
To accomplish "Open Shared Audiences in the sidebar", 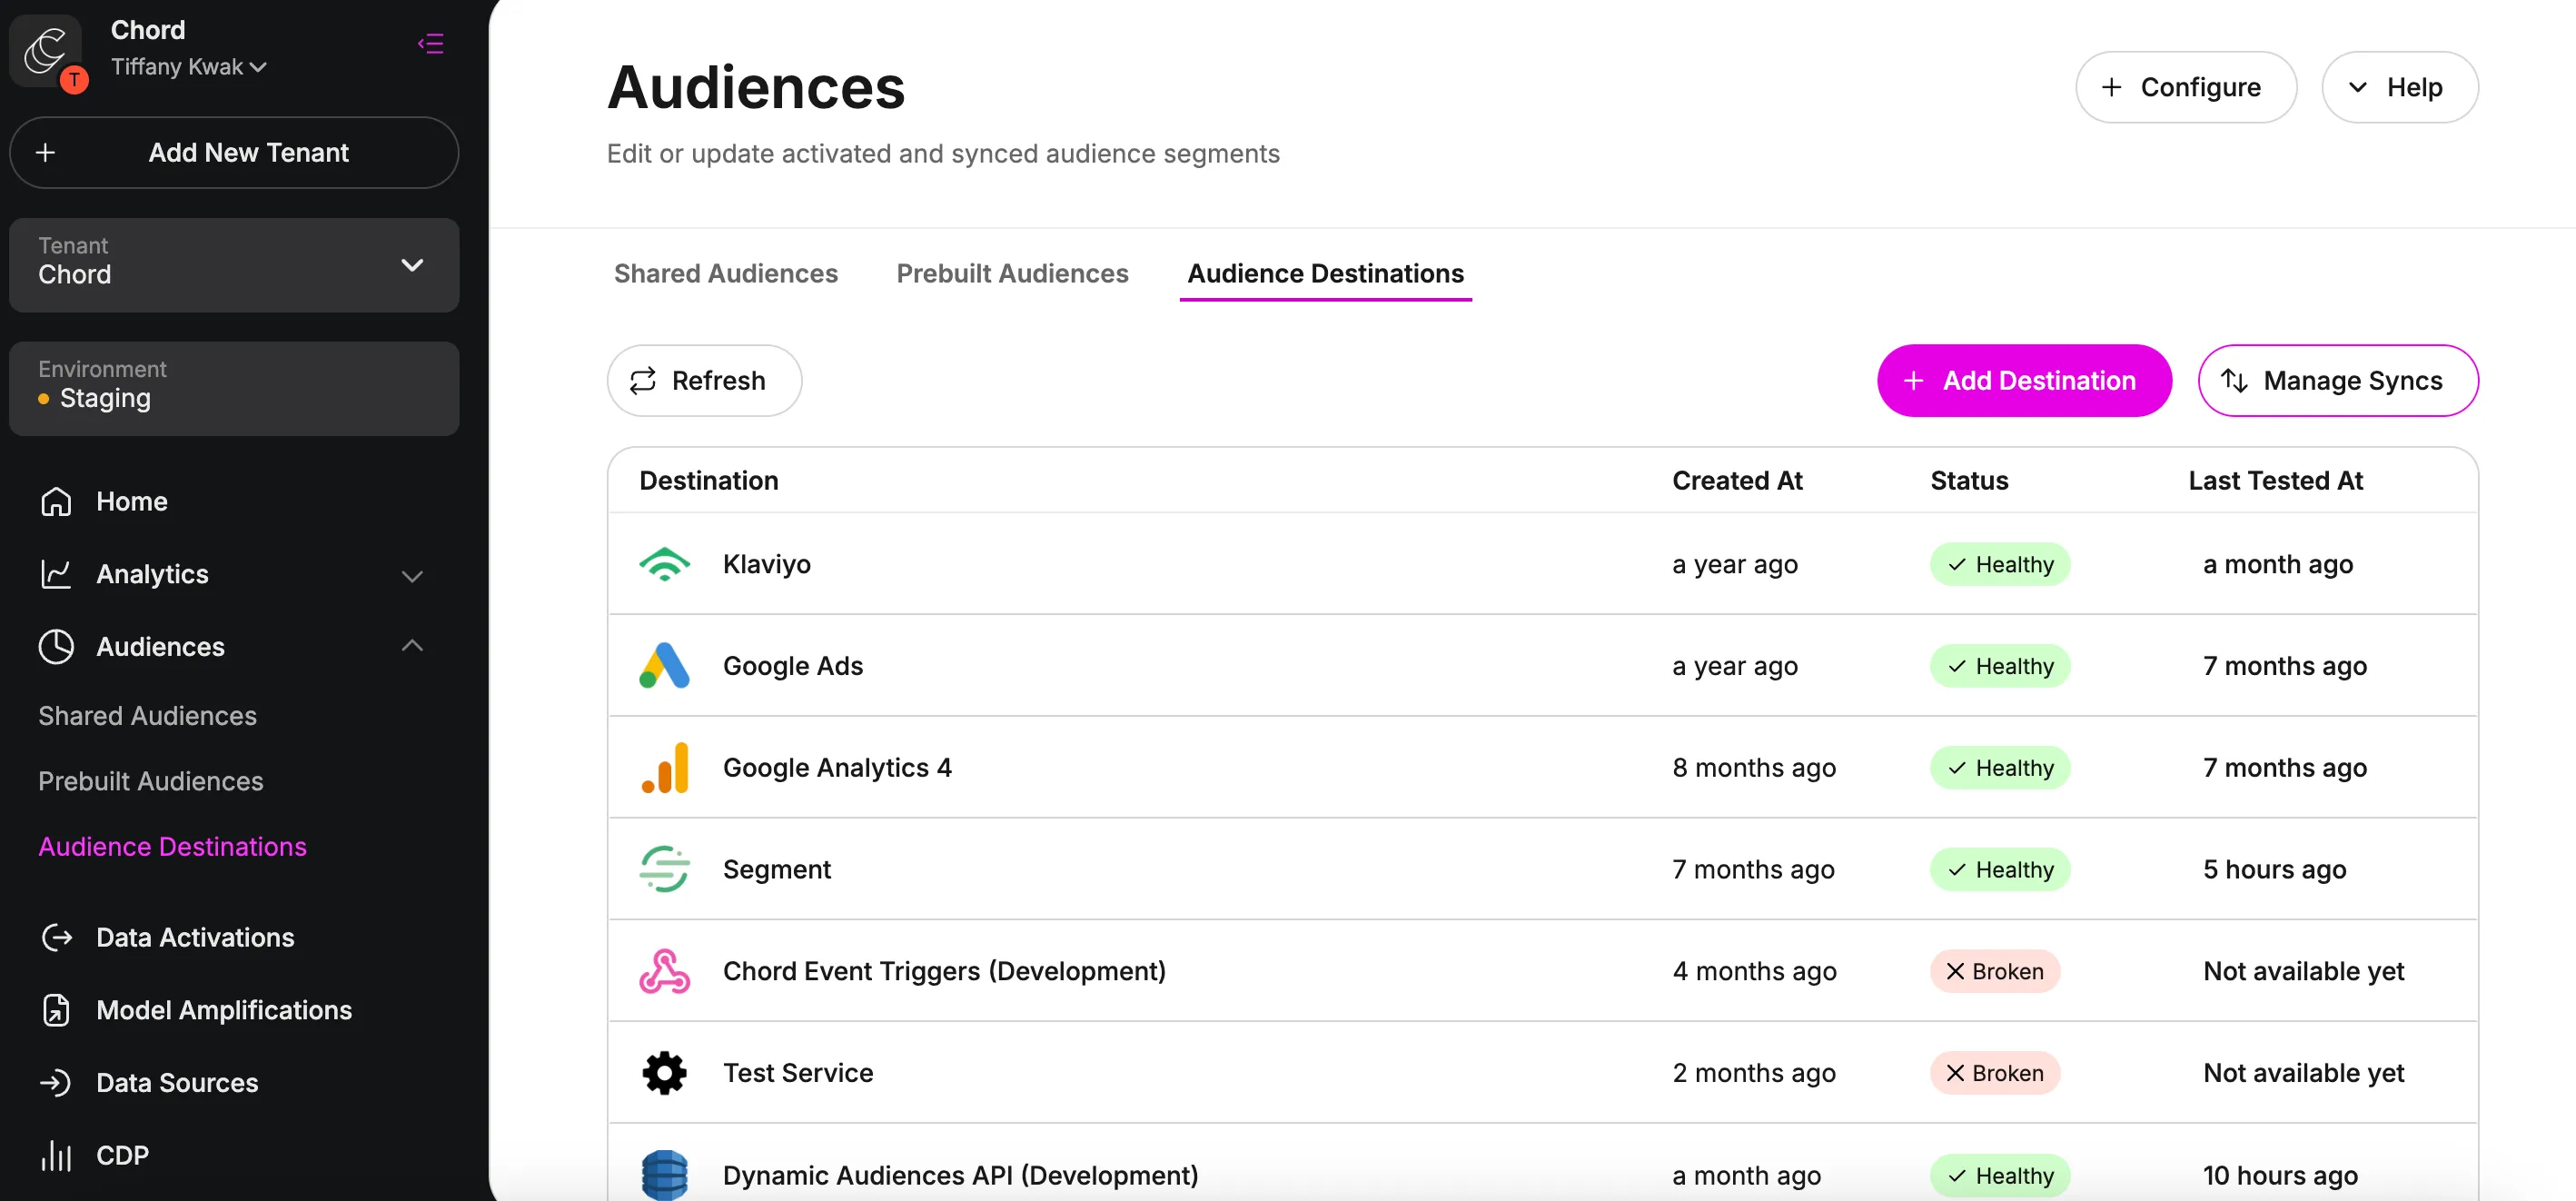I will point(147,716).
